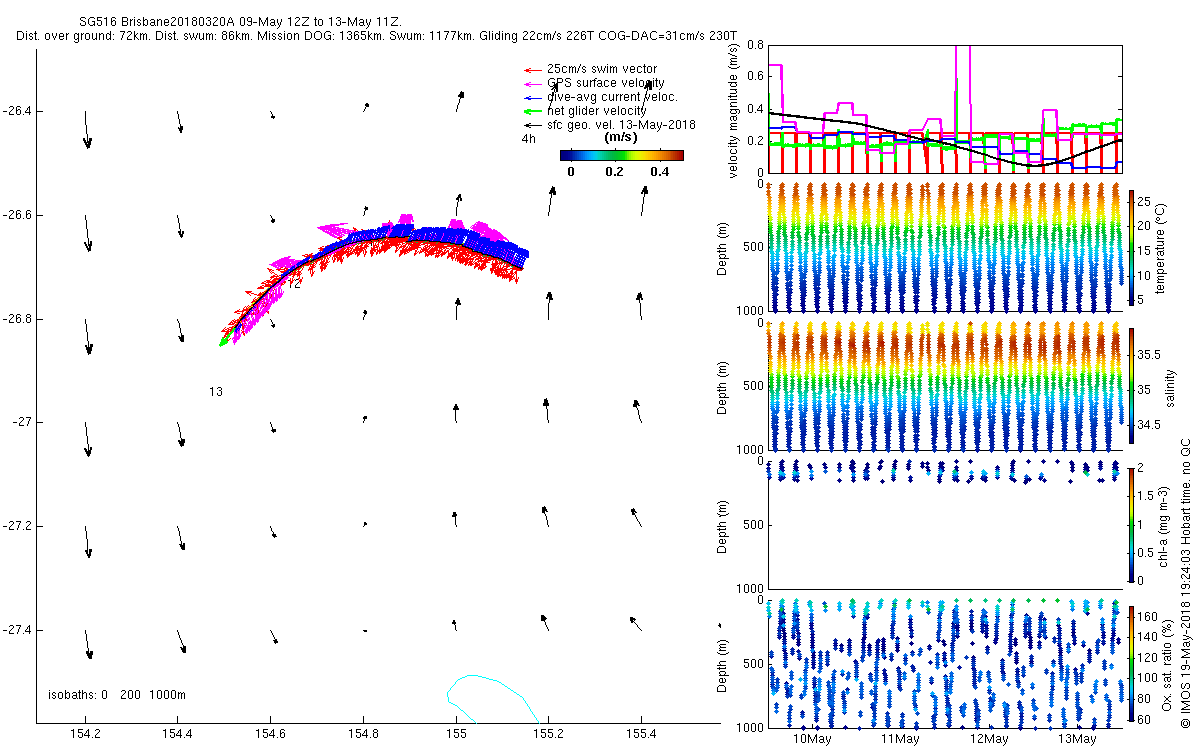The height and width of the screenshot is (750, 1200).
Task: Click the chl-a colorbar
Action: coord(1131,524)
